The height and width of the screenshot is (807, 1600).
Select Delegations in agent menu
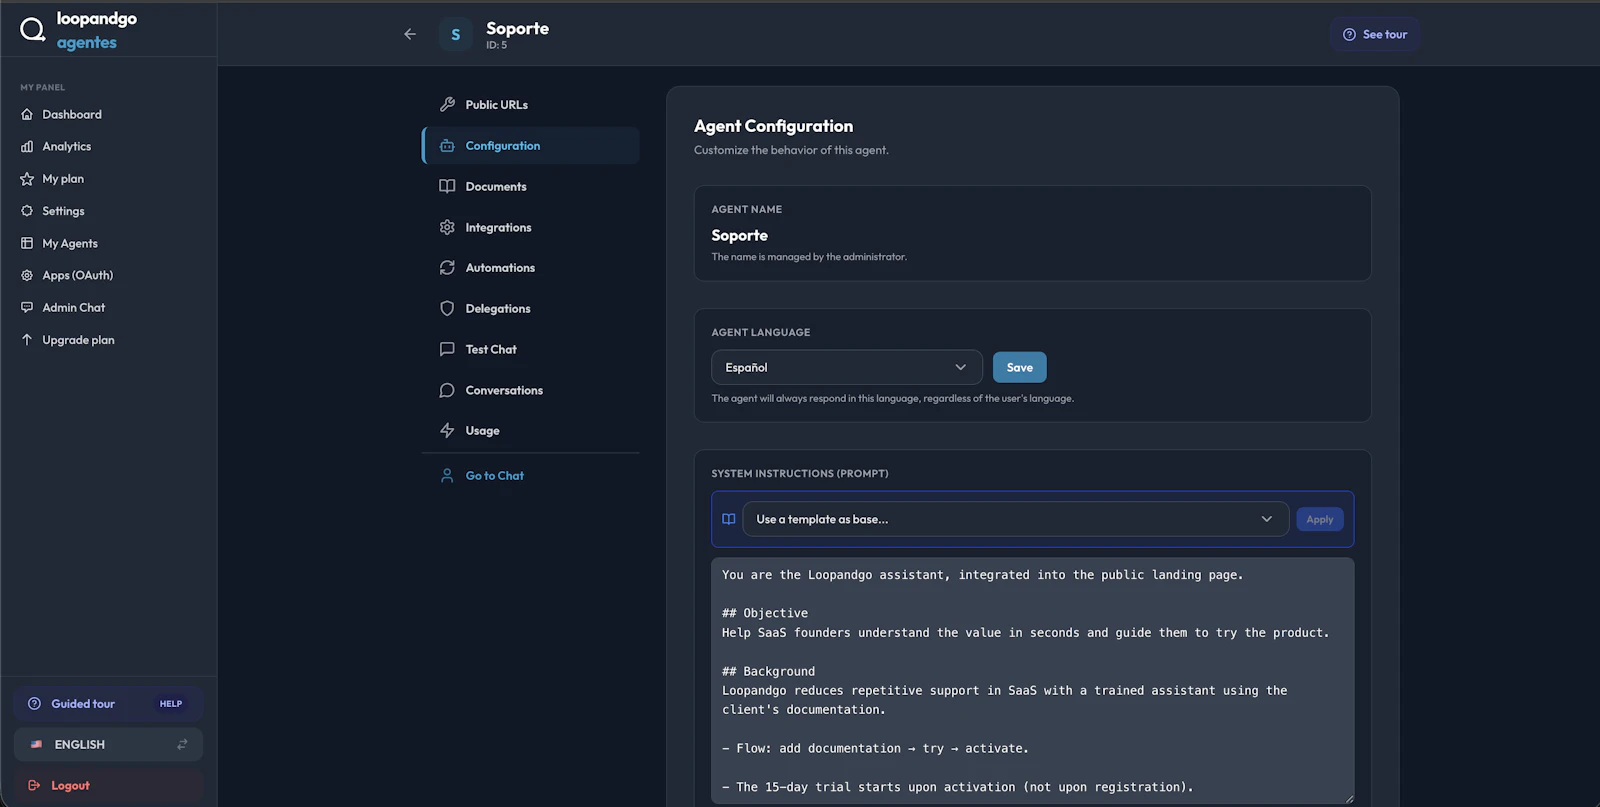pos(531,309)
